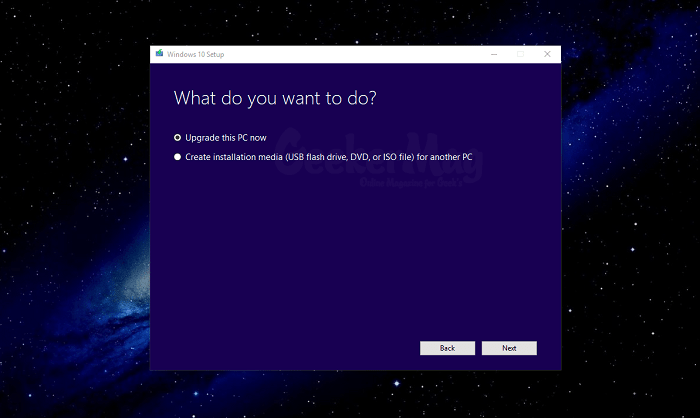Click 'Create installation media' option label text
The image size is (700, 418).
tap(329, 157)
